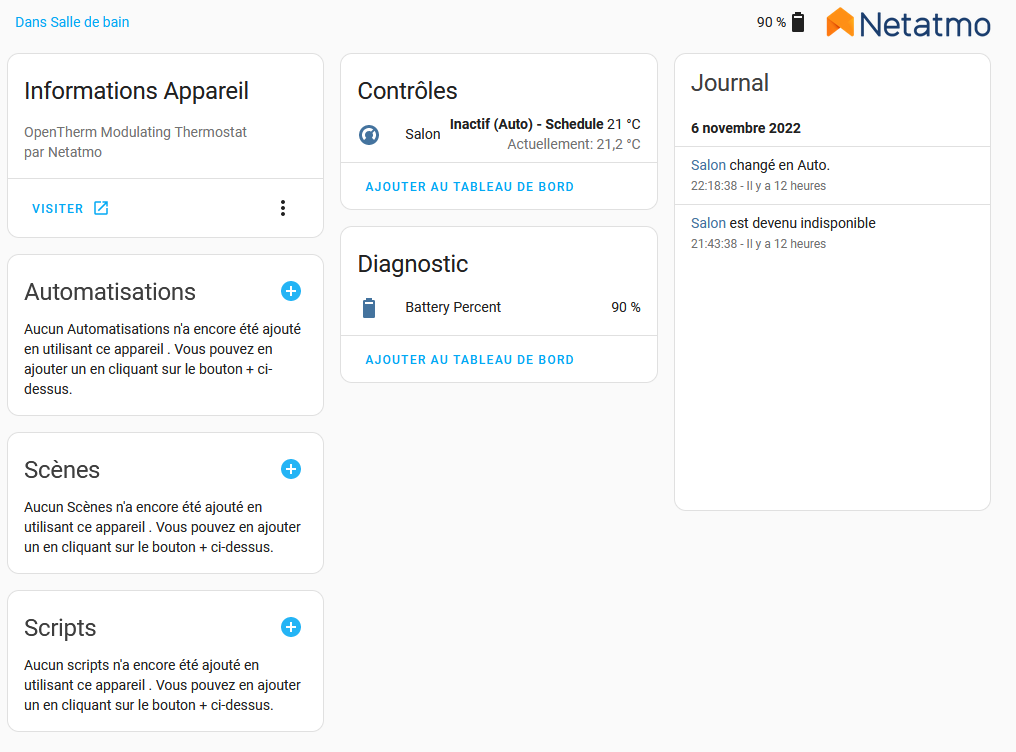Open the Dans Salle de bain area link

point(72,22)
